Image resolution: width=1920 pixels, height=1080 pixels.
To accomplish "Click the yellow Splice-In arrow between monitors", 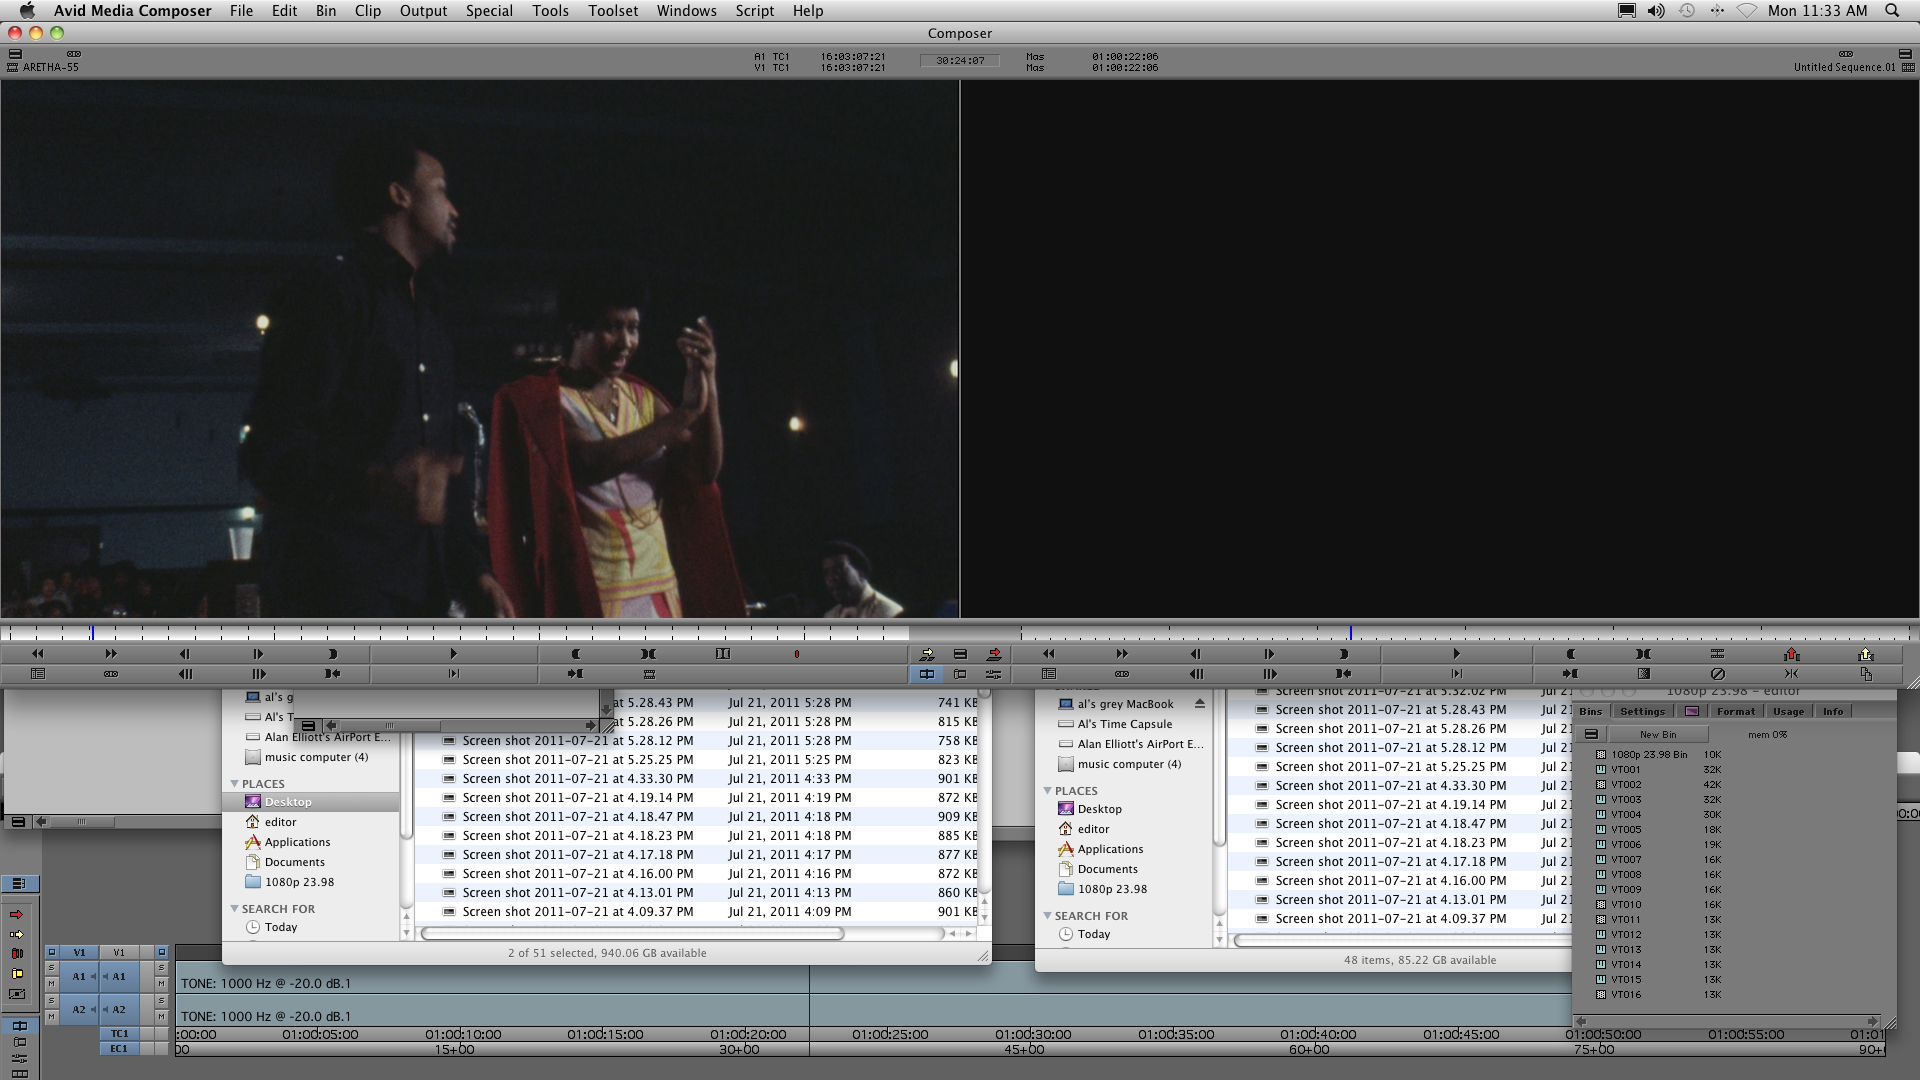I will 926,654.
